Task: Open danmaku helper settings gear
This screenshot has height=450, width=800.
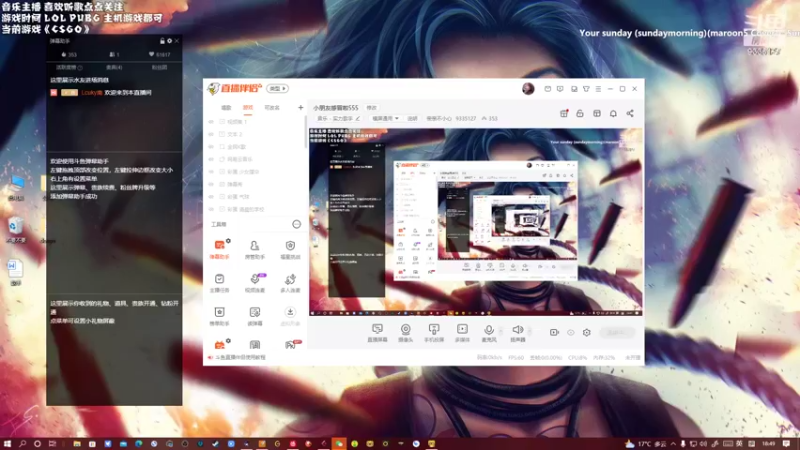Action: click(169, 41)
